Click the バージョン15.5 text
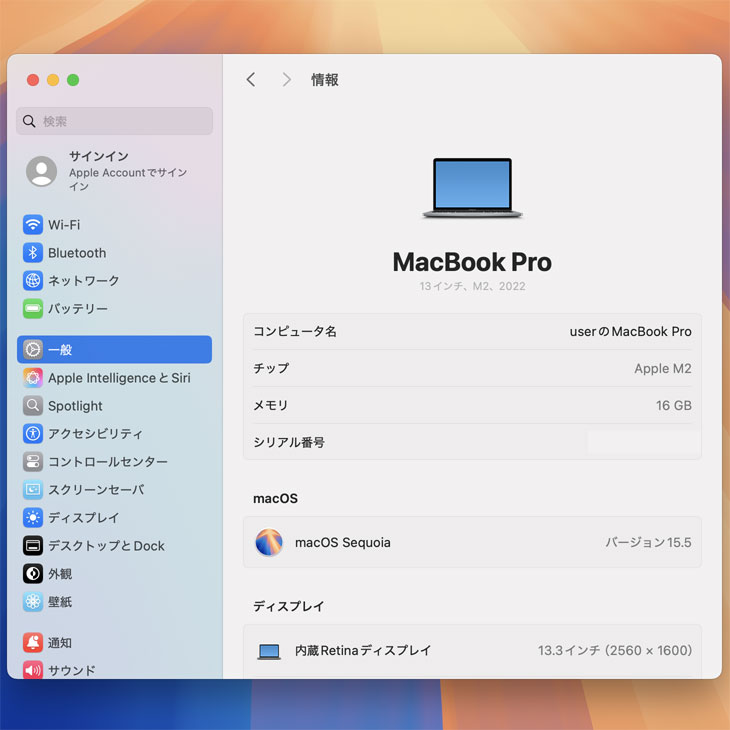 [648, 542]
